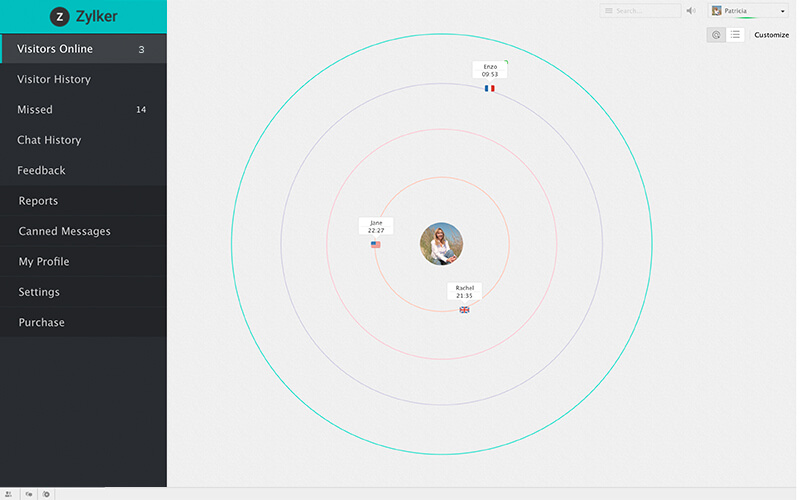Click the users icon in the bottom bar
Screen dimensions: 800x500
pos(9,494)
